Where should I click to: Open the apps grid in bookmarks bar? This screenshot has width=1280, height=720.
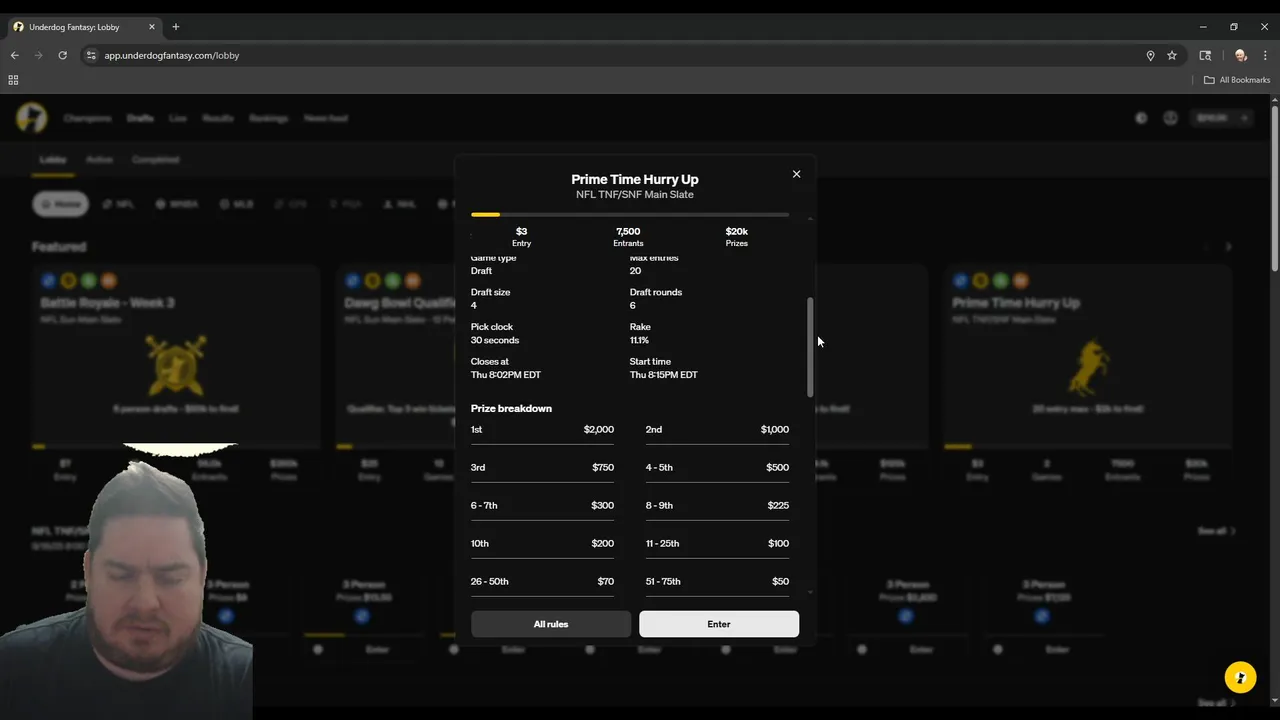click(x=13, y=80)
